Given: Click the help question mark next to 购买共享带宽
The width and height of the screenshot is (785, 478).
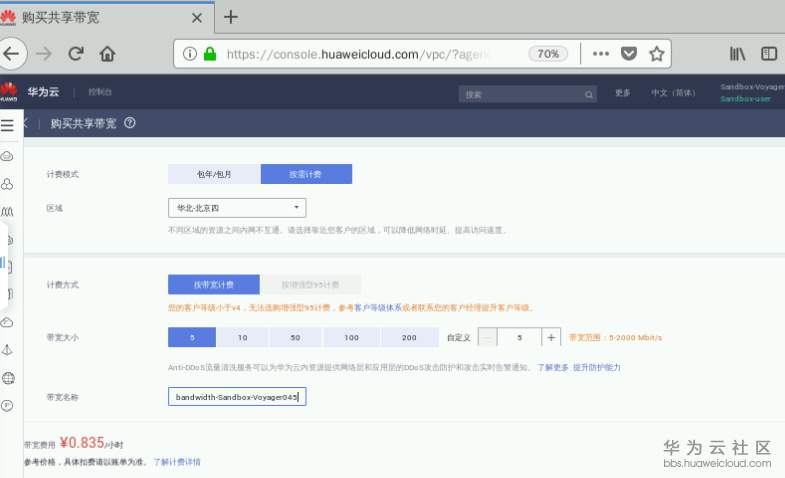Looking at the screenshot, I should [130, 123].
